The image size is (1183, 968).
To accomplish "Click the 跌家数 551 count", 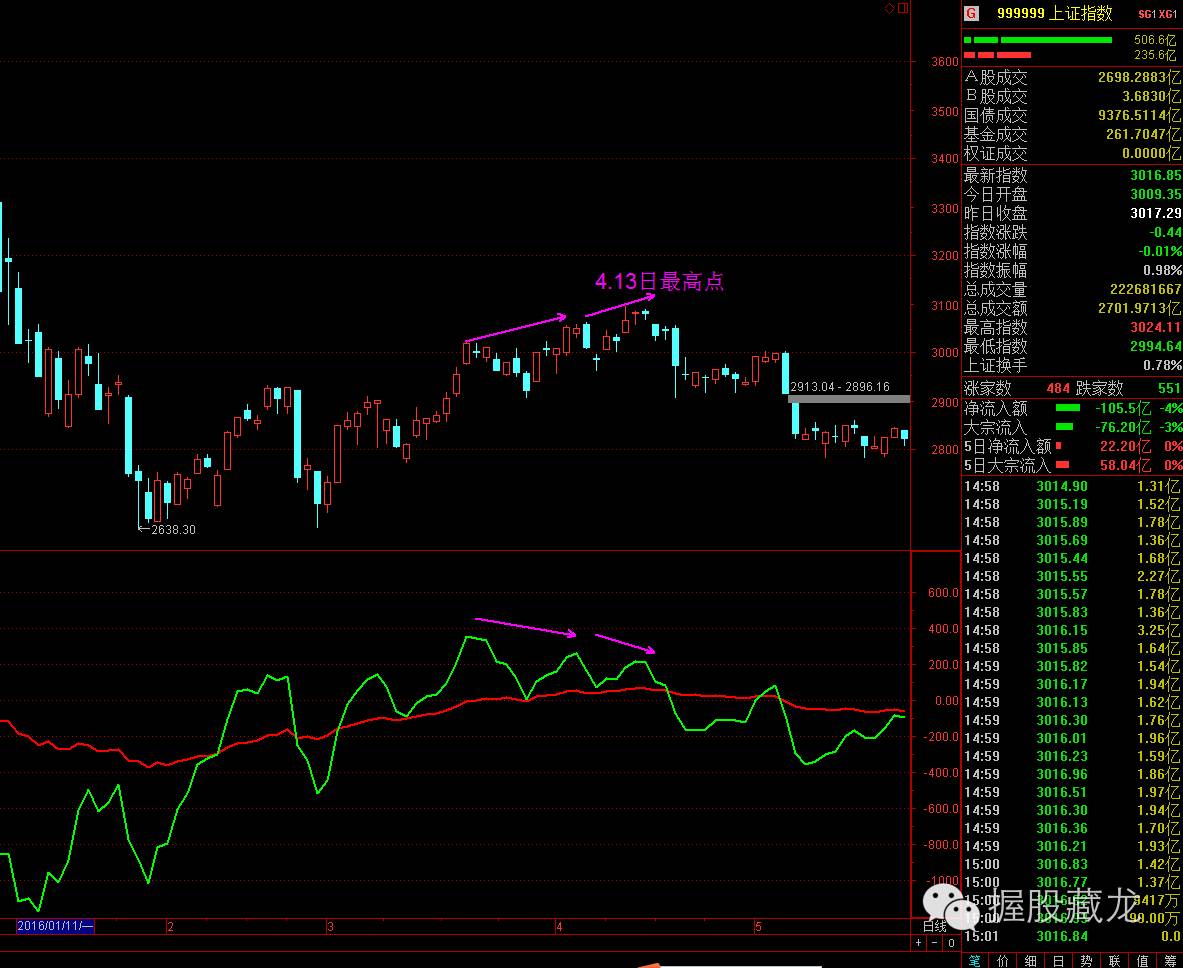I will [1169, 388].
